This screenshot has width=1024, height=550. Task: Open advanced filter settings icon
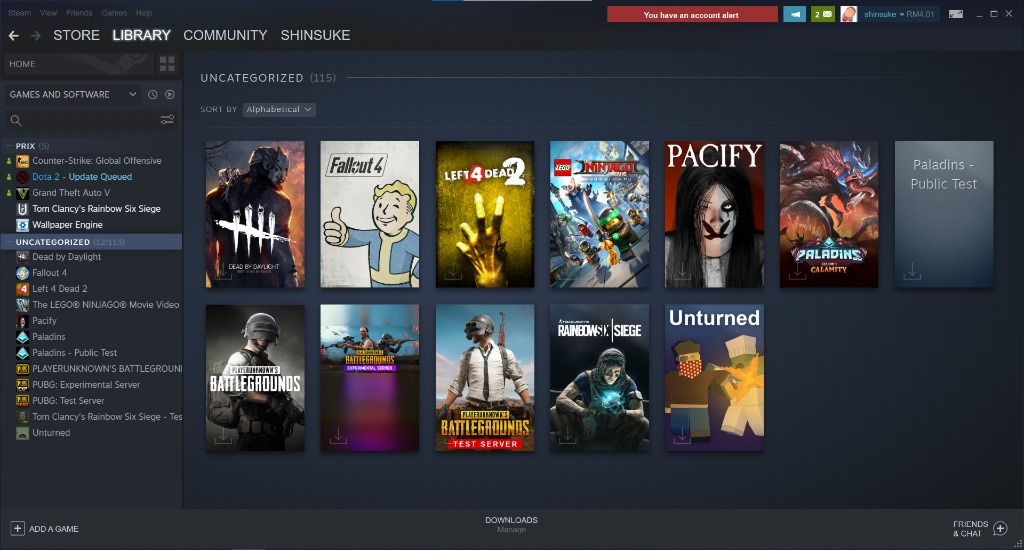tap(167, 120)
